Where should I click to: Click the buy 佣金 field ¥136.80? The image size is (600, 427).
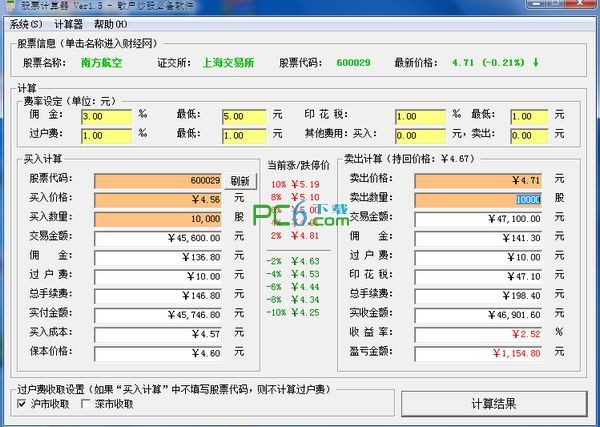pyautogui.click(x=158, y=258)
